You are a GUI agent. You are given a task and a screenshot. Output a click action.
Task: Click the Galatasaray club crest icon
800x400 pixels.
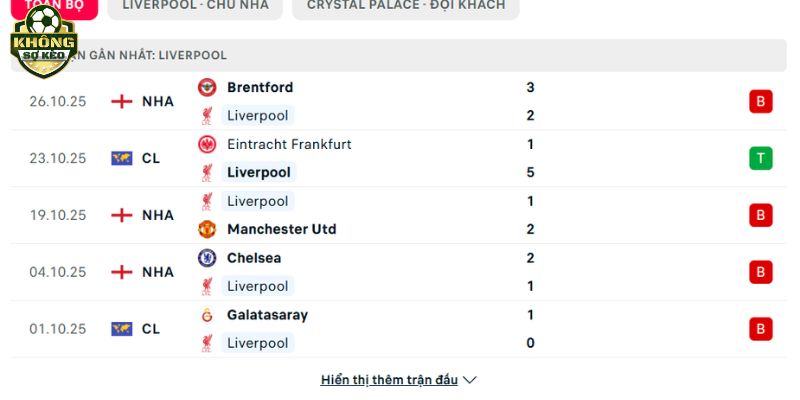point(207,315)
